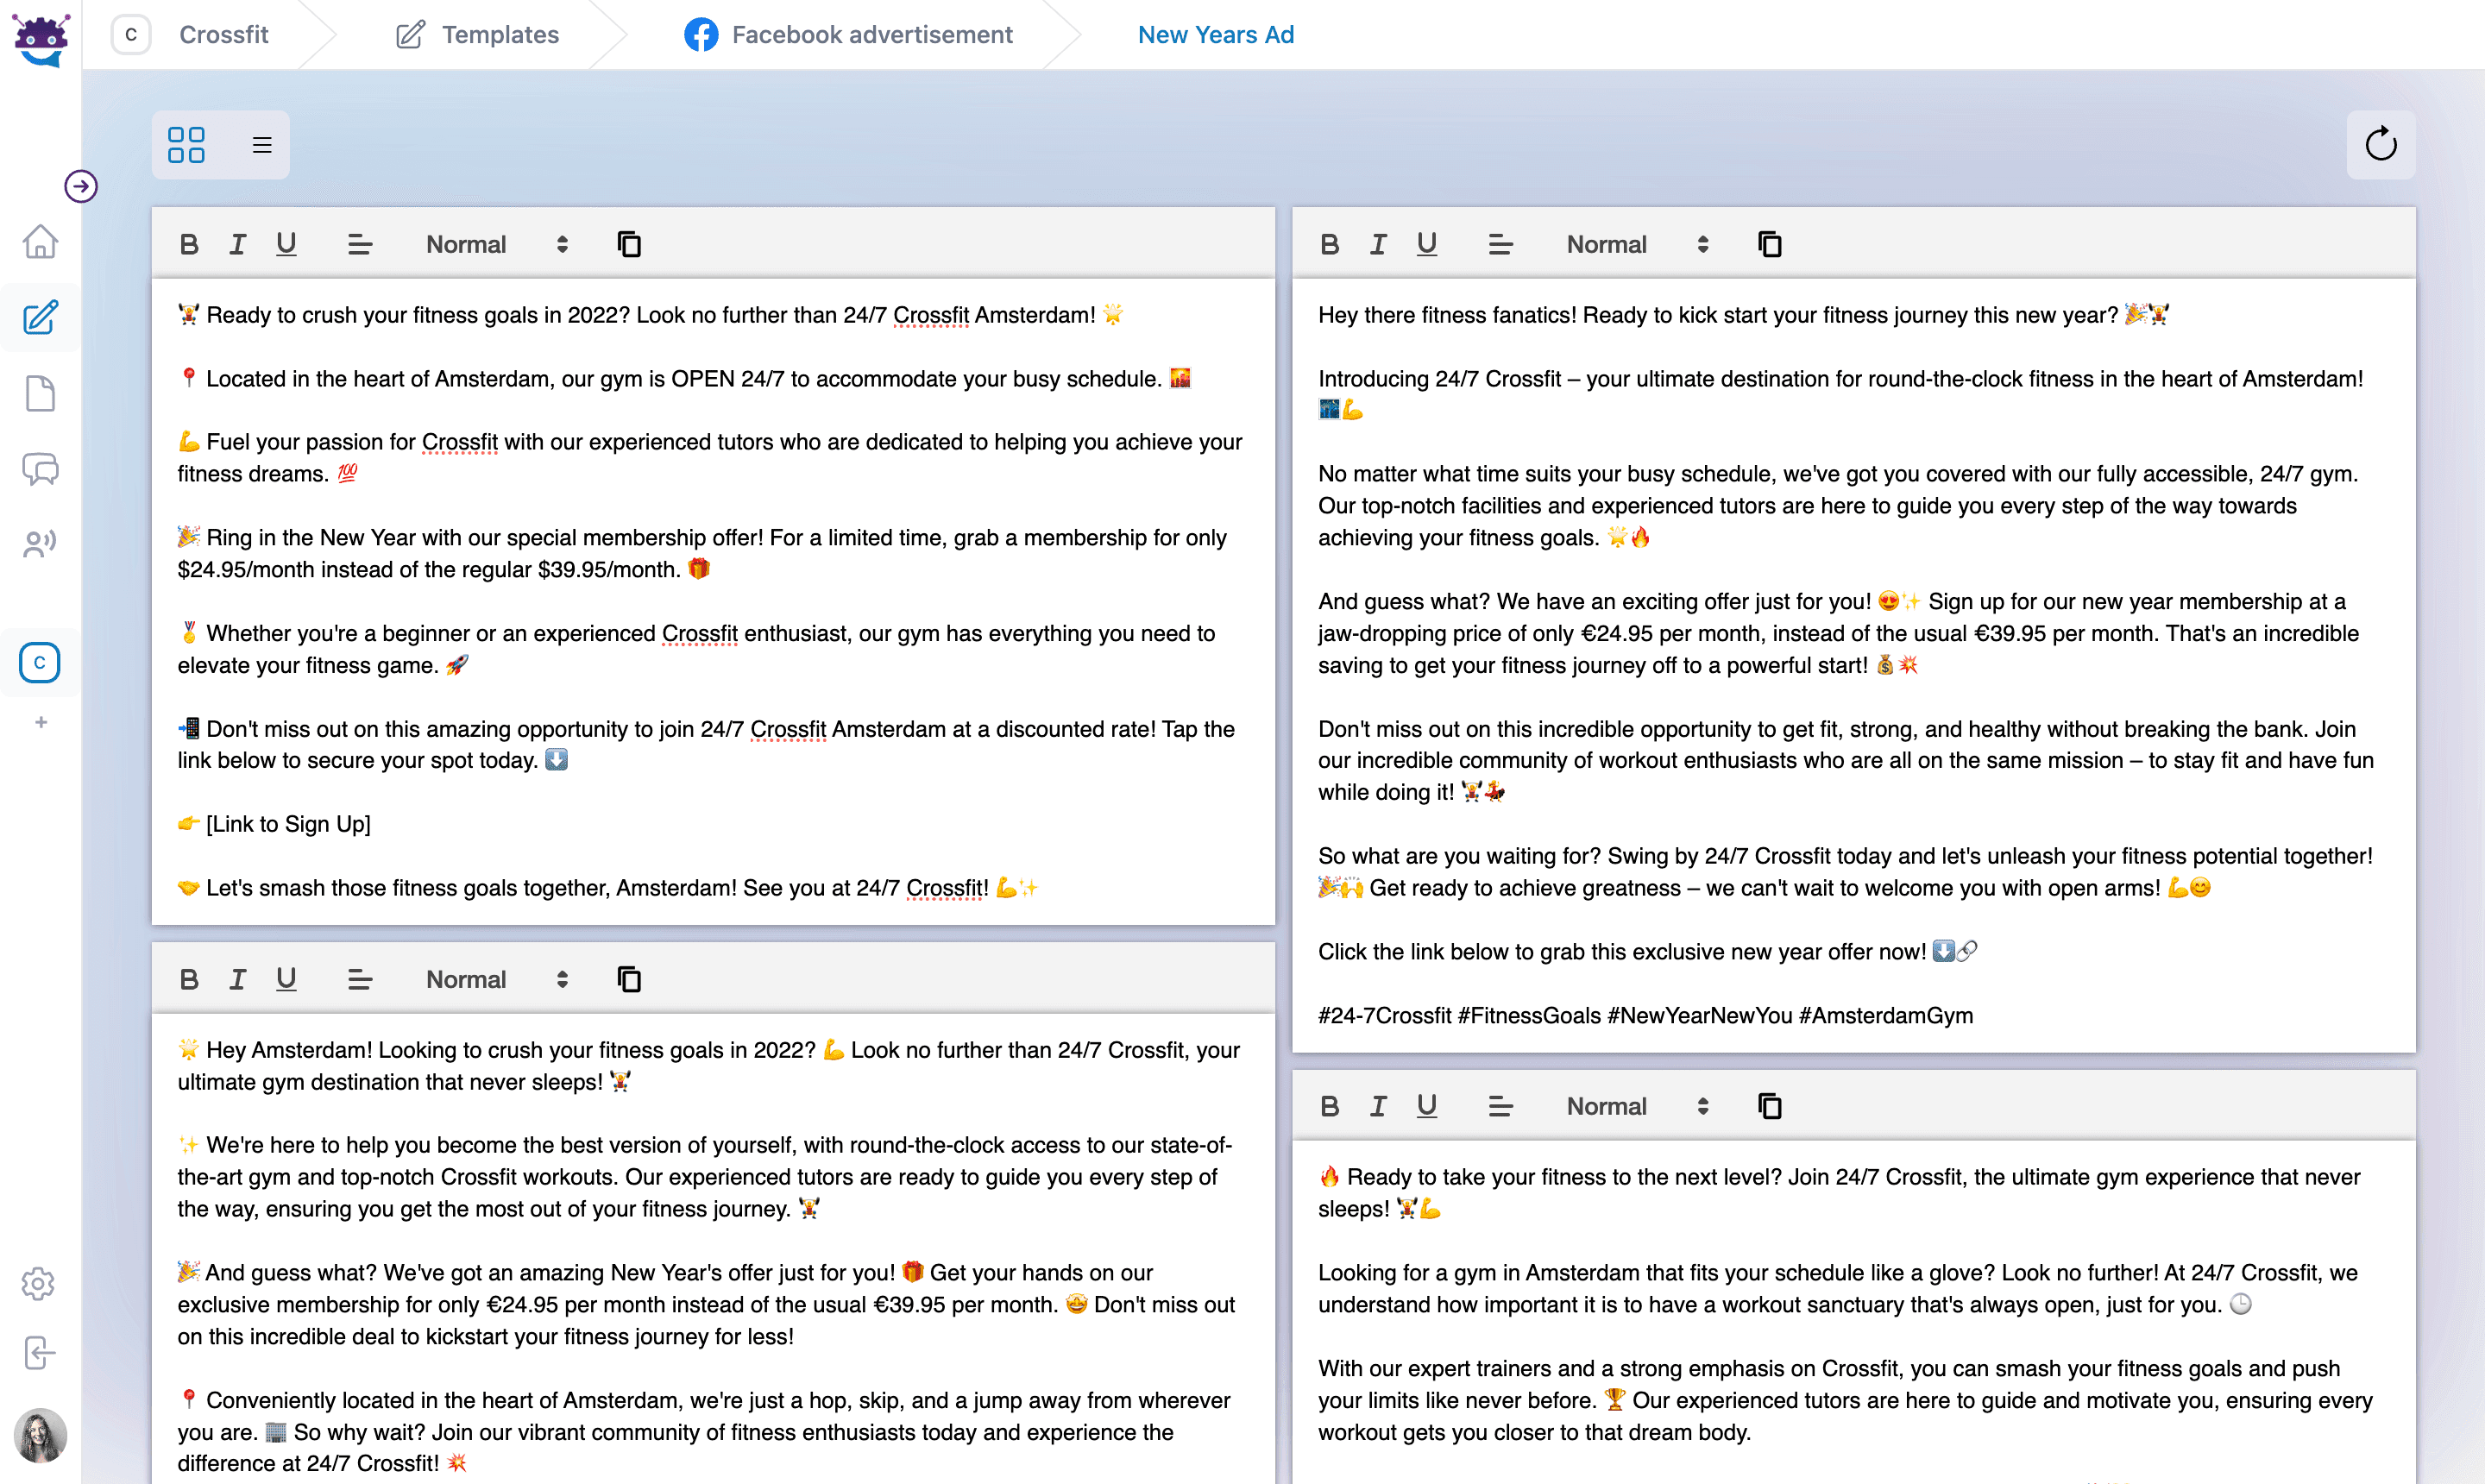2485x1484 pixels.
Task: Go to Crossfit breadcrumb
Action: pyautogui.click(x=224, y=34)
